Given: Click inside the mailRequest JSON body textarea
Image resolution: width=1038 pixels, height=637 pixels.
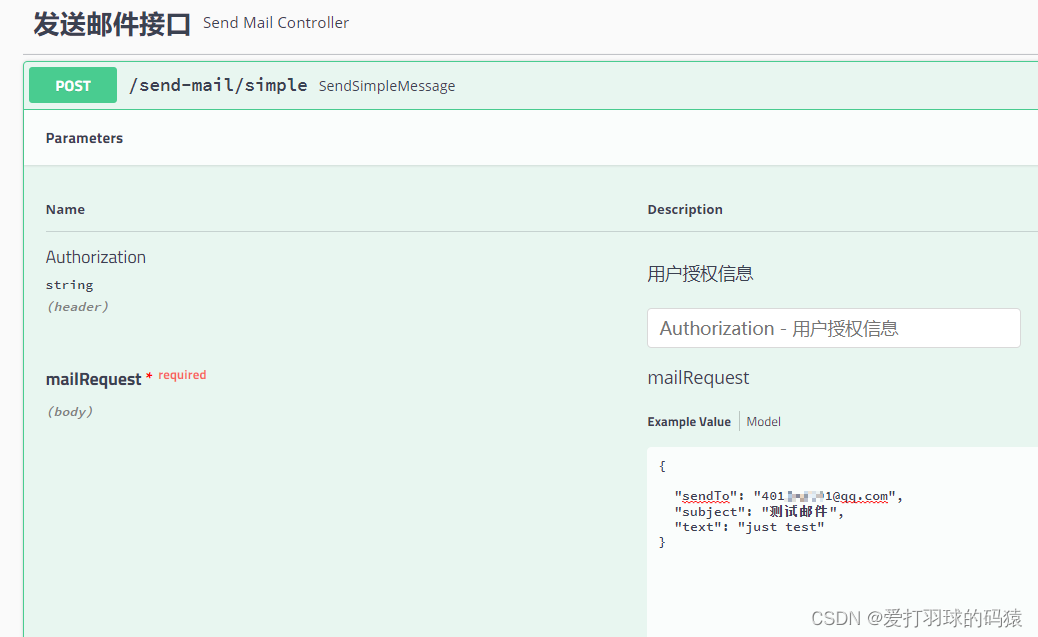Looking at the screenshot, I should coord(840,580).
